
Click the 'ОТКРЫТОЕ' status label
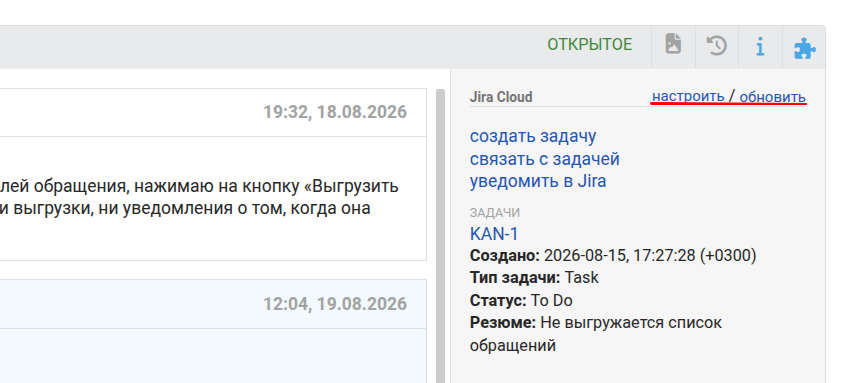click(590, 45)
